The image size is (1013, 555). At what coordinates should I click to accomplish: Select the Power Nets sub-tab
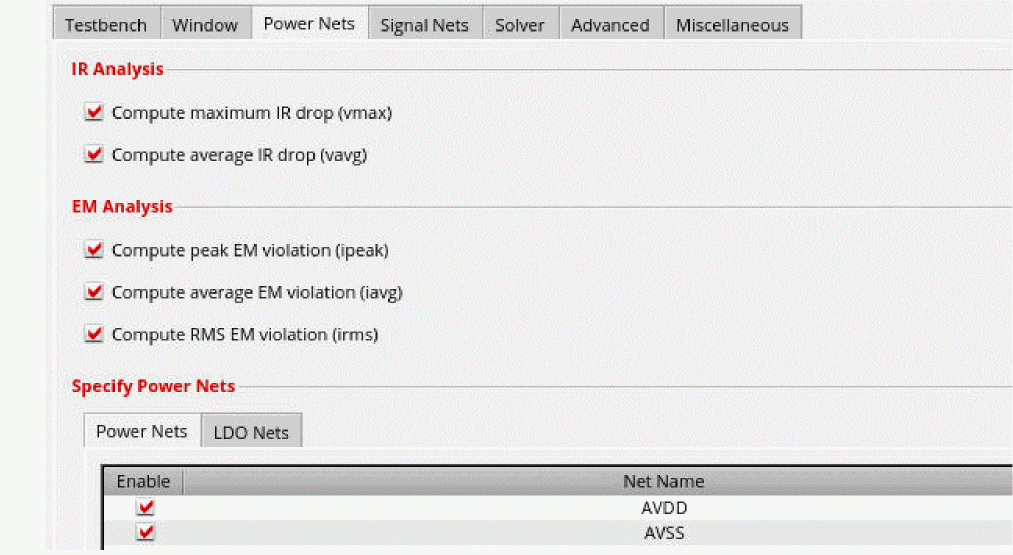click(x=141, y=431)
